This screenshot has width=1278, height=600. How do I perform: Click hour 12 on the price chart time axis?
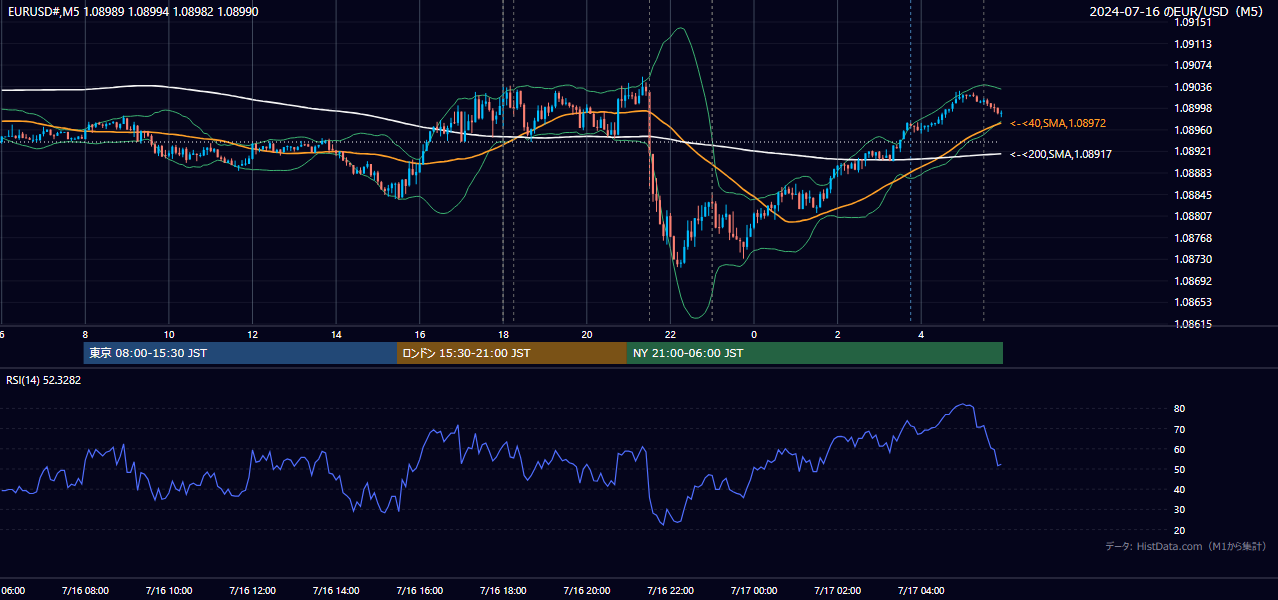pos(252,334)
